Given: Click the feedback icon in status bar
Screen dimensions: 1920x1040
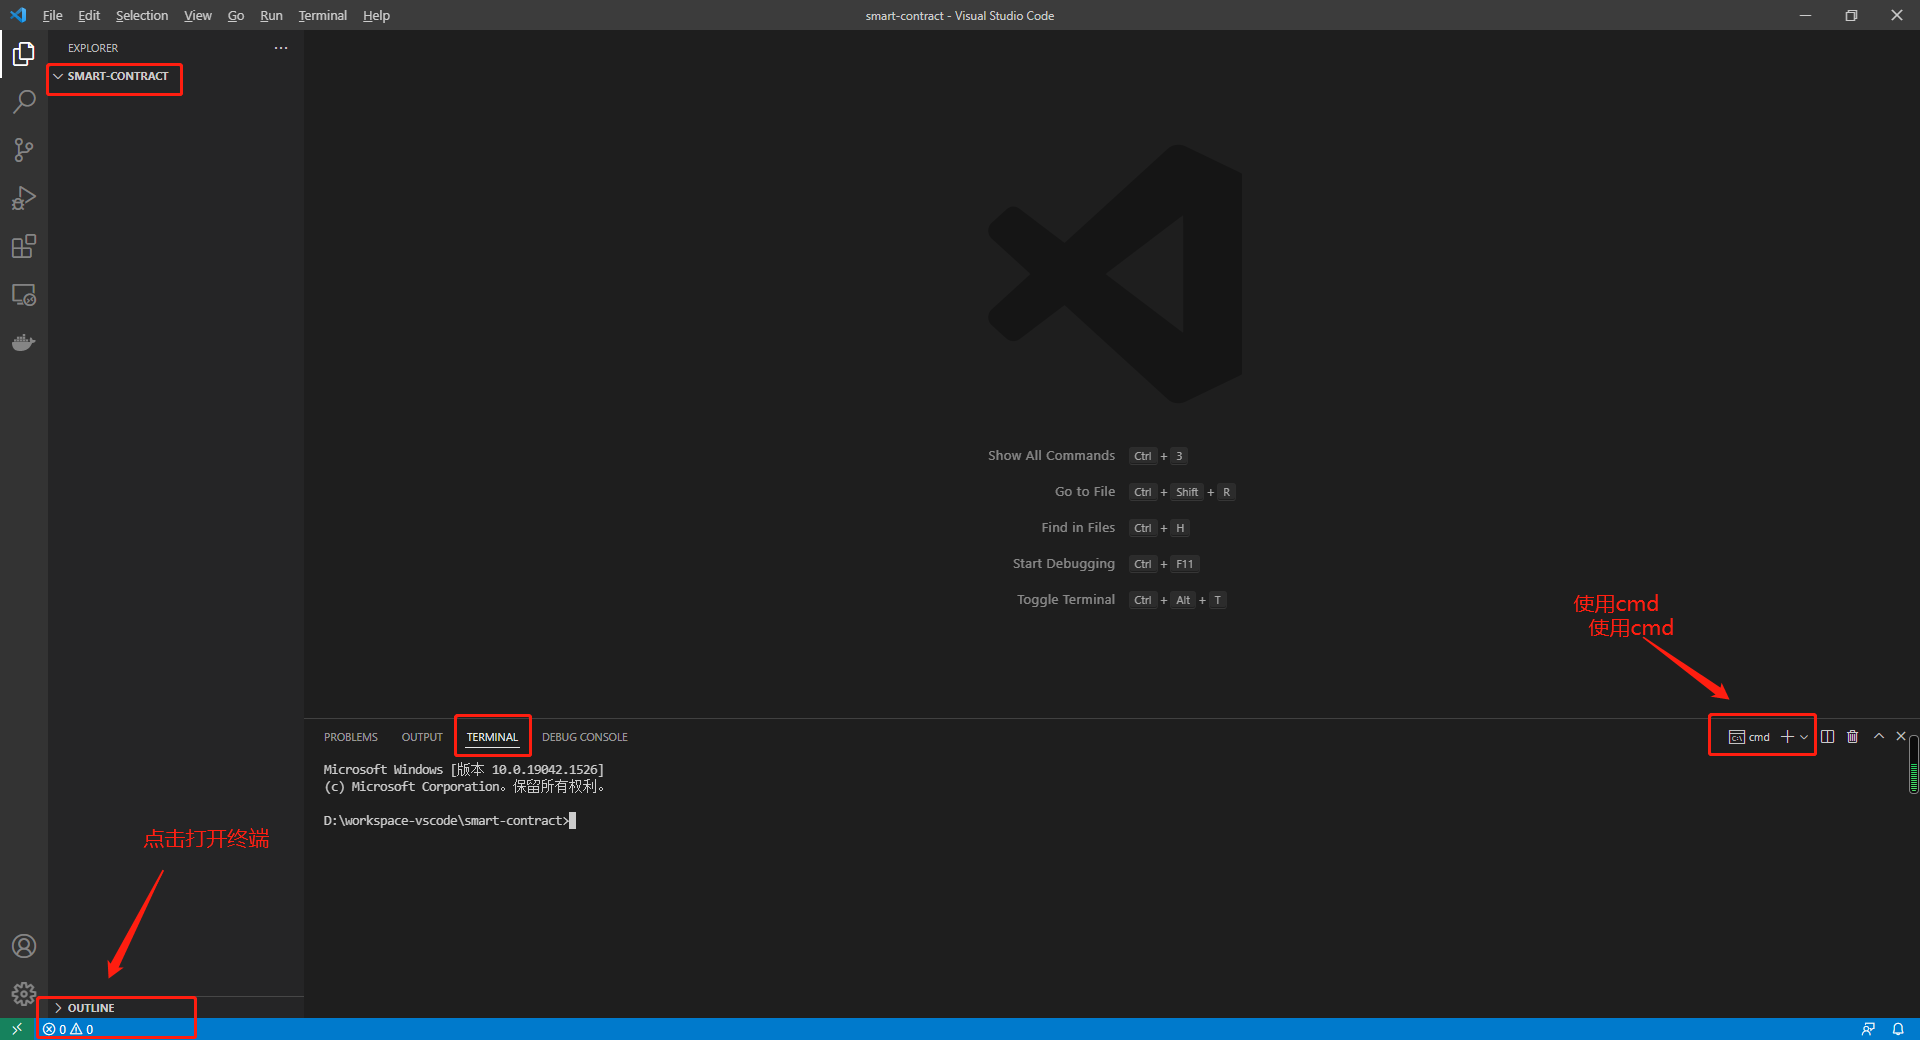Looking at the screenshot, I should [x=1868, y=1029].
